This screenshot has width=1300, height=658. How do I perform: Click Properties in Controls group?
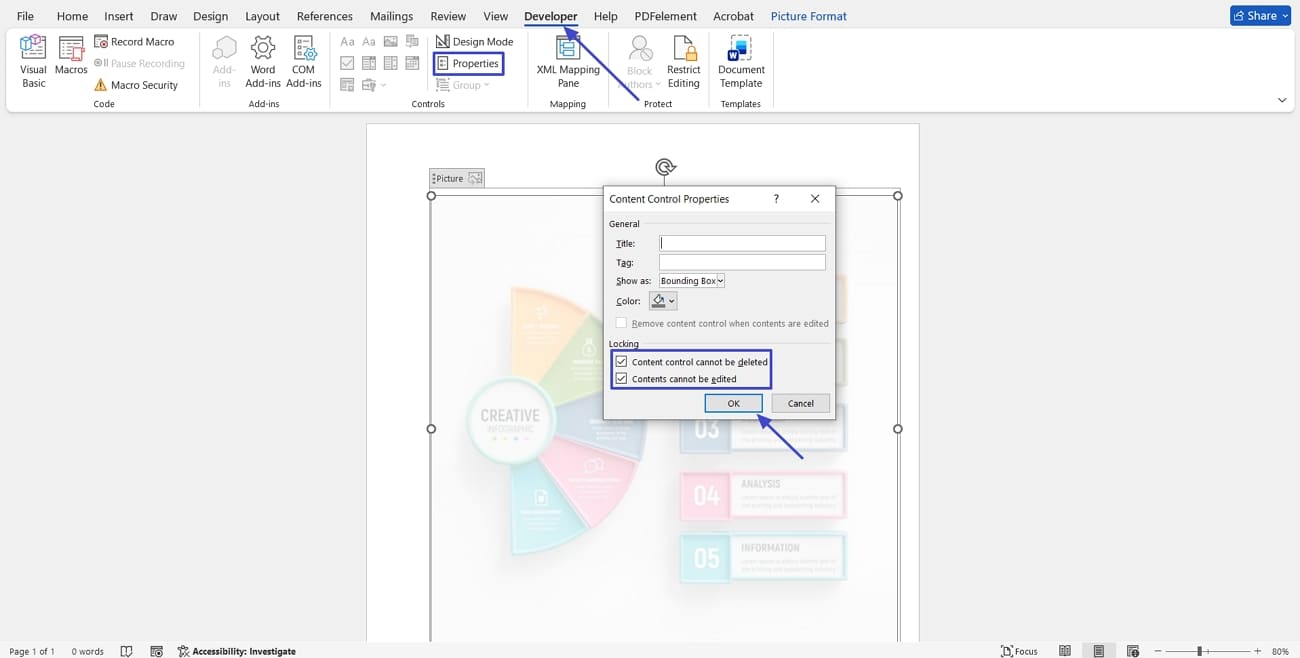468,63
